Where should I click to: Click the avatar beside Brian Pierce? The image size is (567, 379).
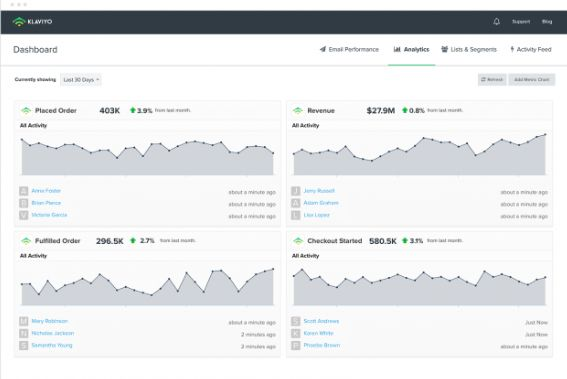[24, 203]
